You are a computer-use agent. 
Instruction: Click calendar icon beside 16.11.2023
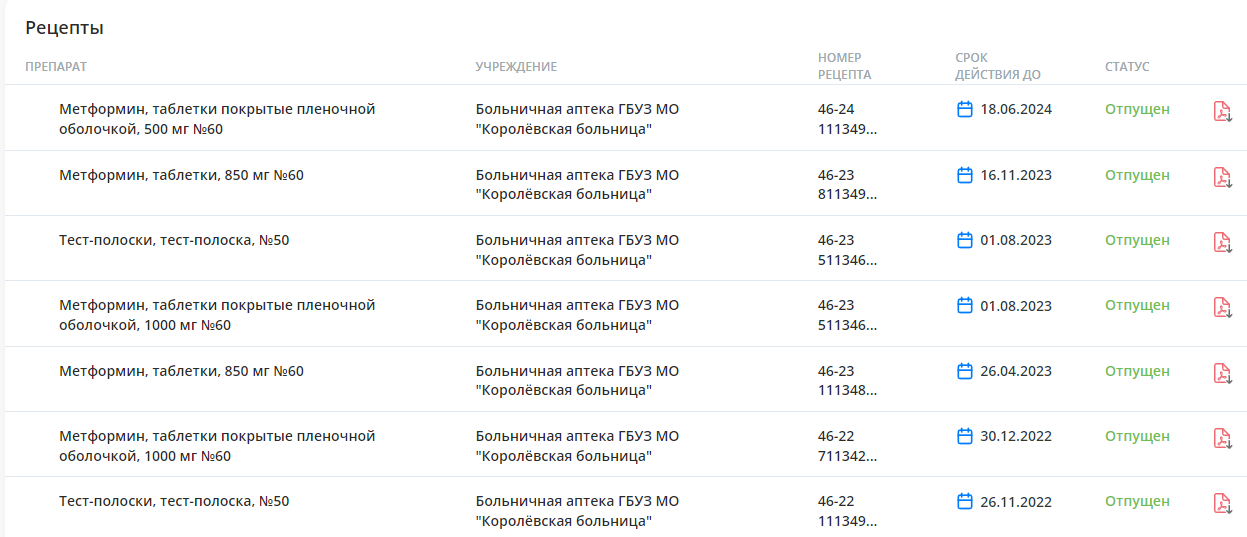coord(965,175)
